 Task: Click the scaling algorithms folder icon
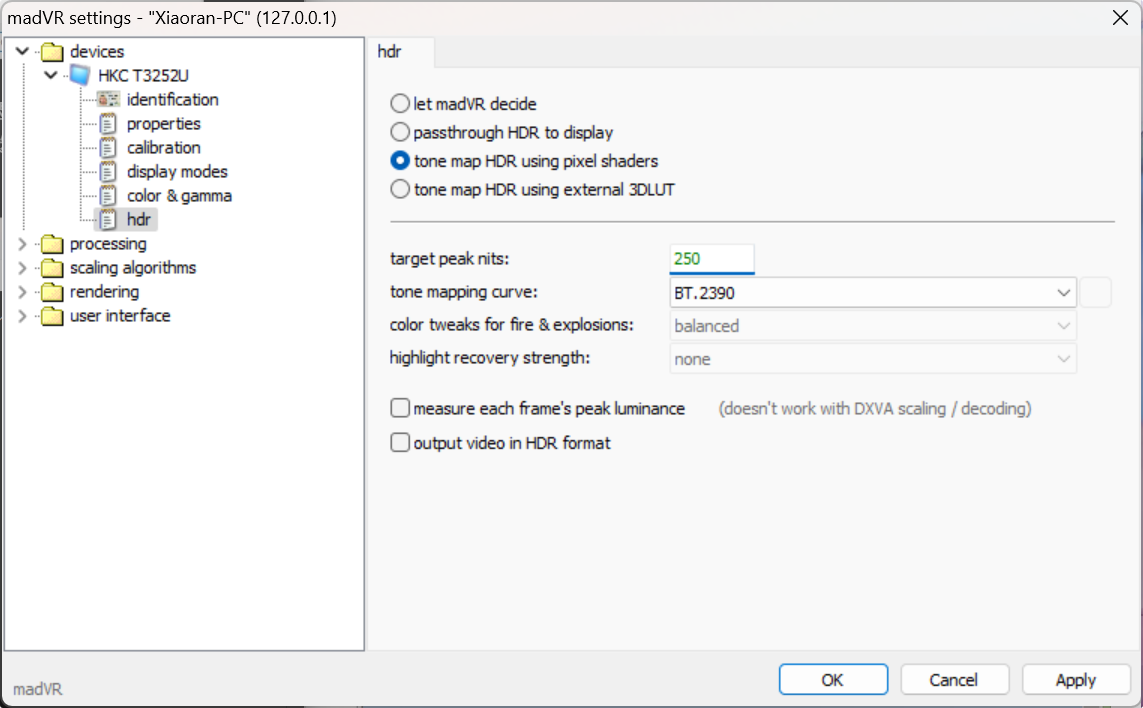tap(52, 268)
